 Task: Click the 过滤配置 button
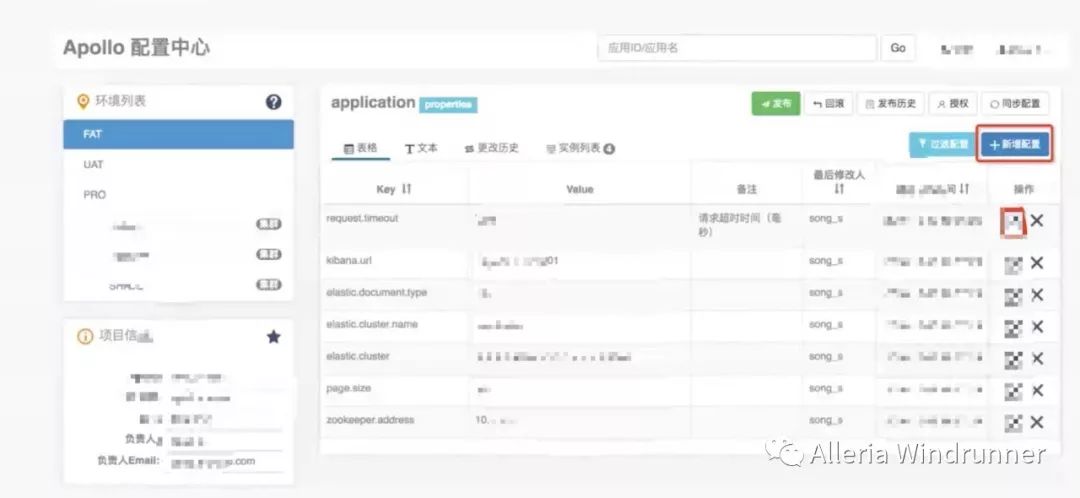[x=942, y=145]
